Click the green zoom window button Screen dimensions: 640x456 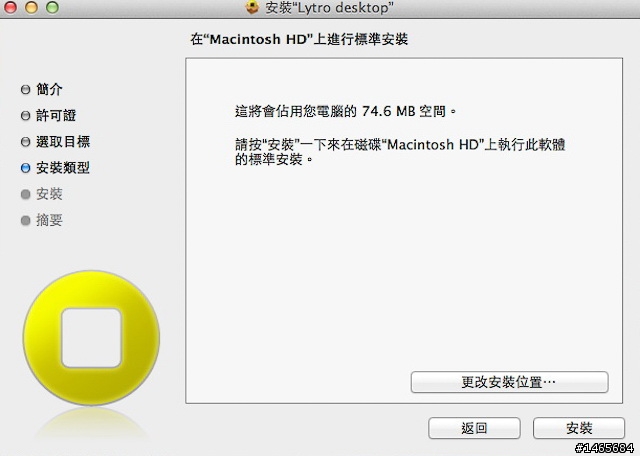[52, 7]
